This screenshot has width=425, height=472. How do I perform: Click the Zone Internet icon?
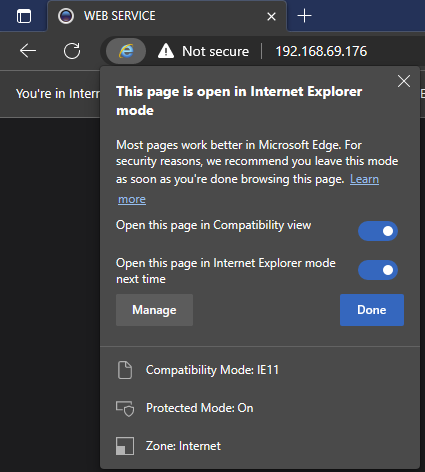[x=125, y=446]
